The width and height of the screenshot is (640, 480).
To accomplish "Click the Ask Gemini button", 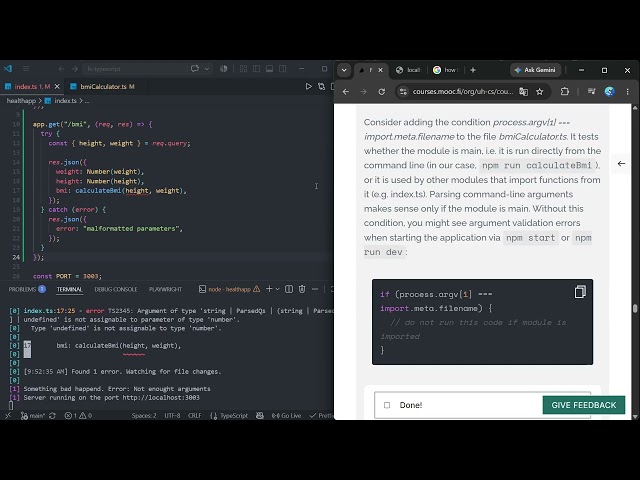I will [535, 70].
